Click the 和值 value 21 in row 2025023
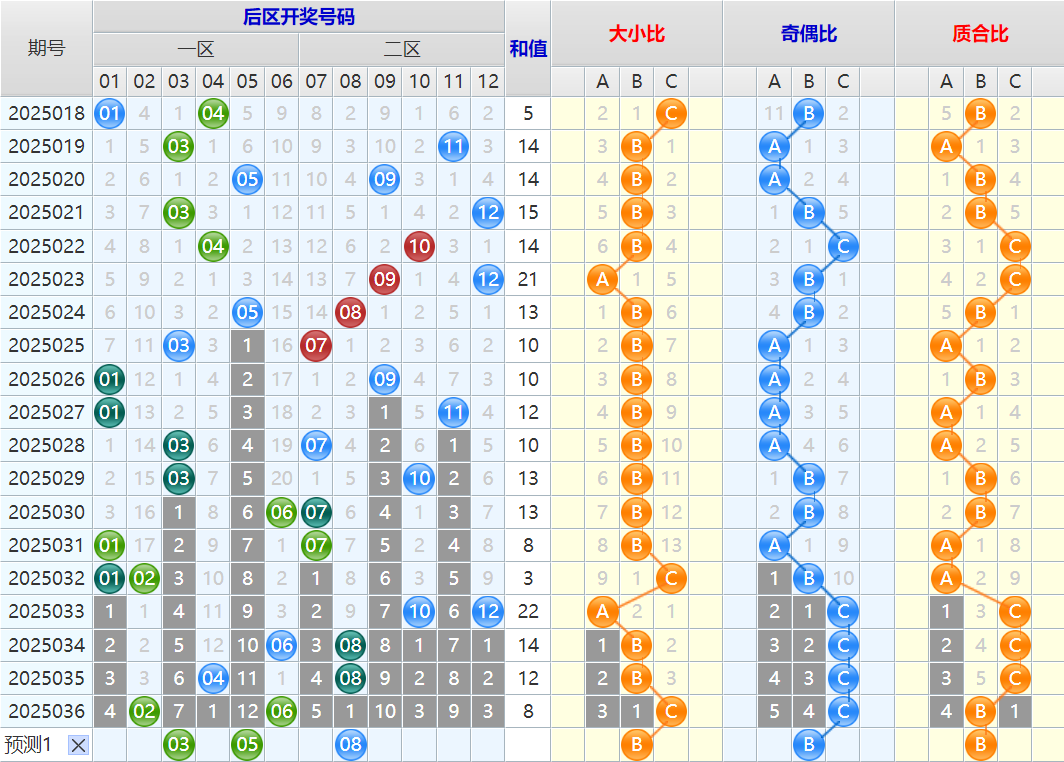This screenshot has width=1064, height=762. coord(528,279)
